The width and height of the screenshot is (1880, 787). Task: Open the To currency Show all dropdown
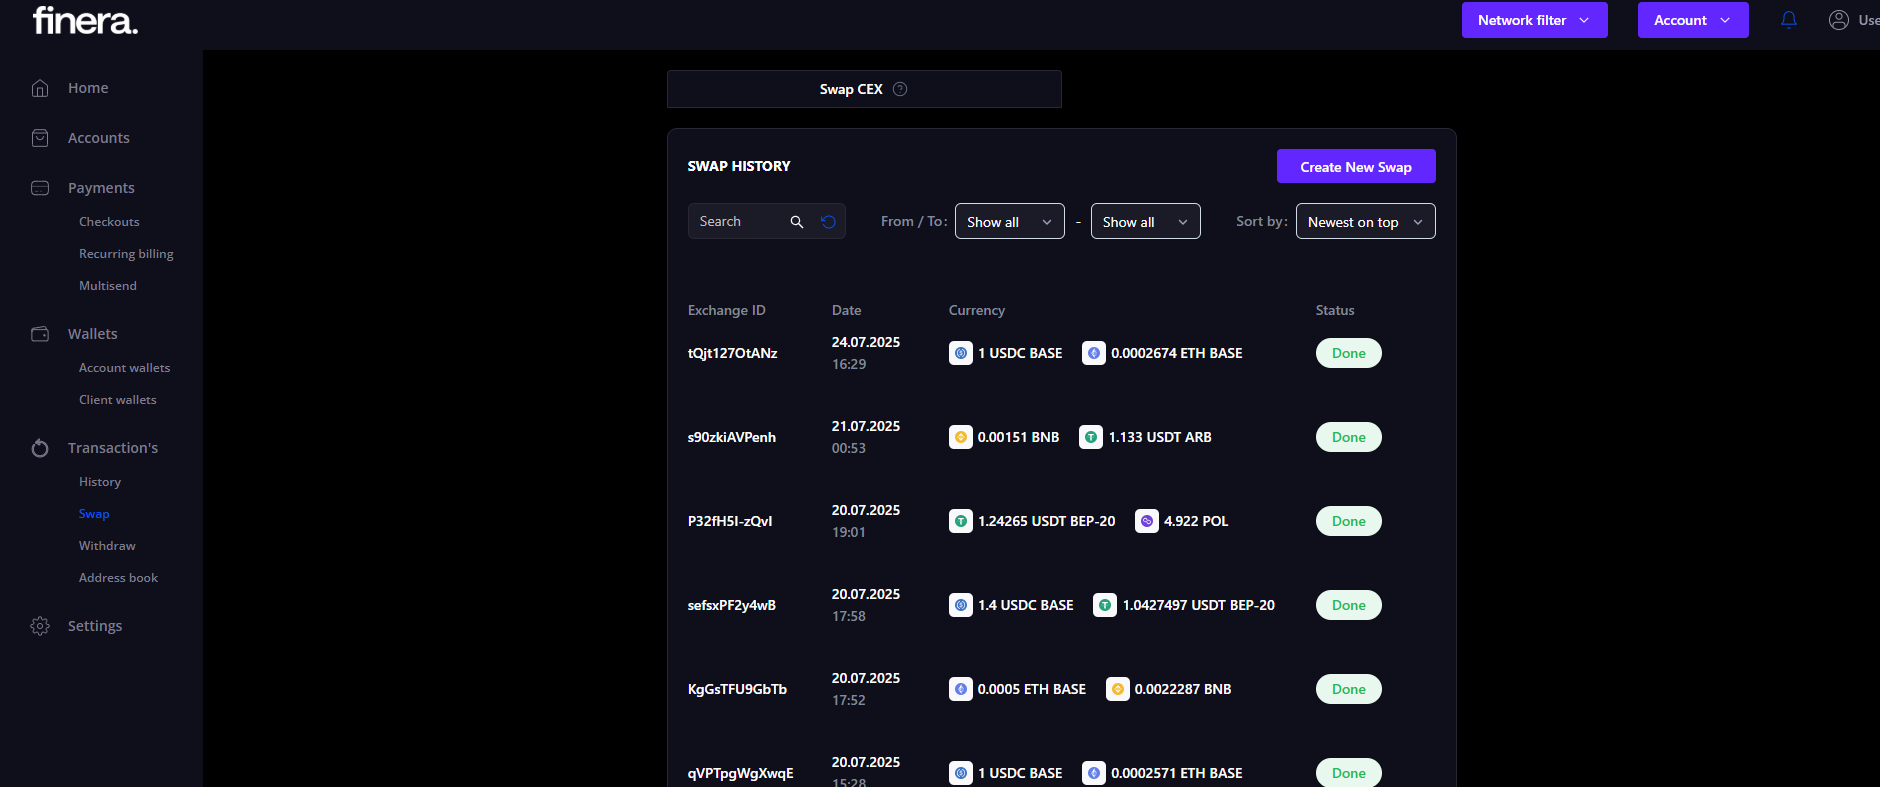[1145, 222]
